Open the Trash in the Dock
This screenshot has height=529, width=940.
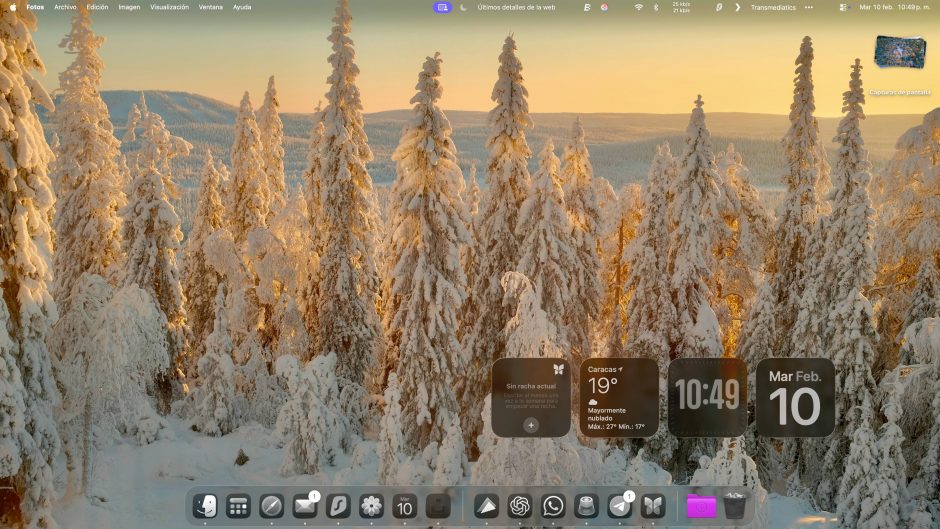click(x=735, y=506)
